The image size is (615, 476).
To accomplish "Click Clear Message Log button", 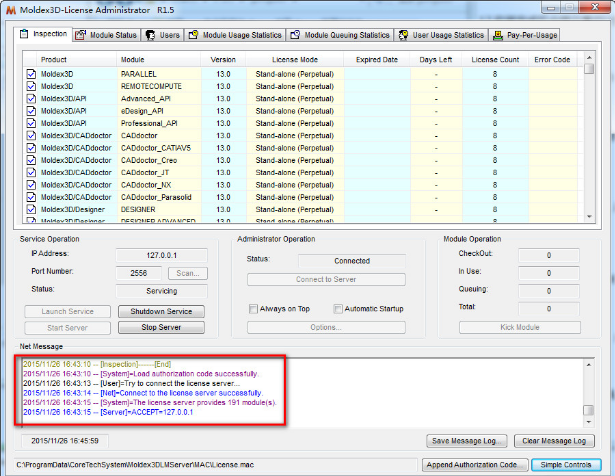I will (x=554, y=441).
